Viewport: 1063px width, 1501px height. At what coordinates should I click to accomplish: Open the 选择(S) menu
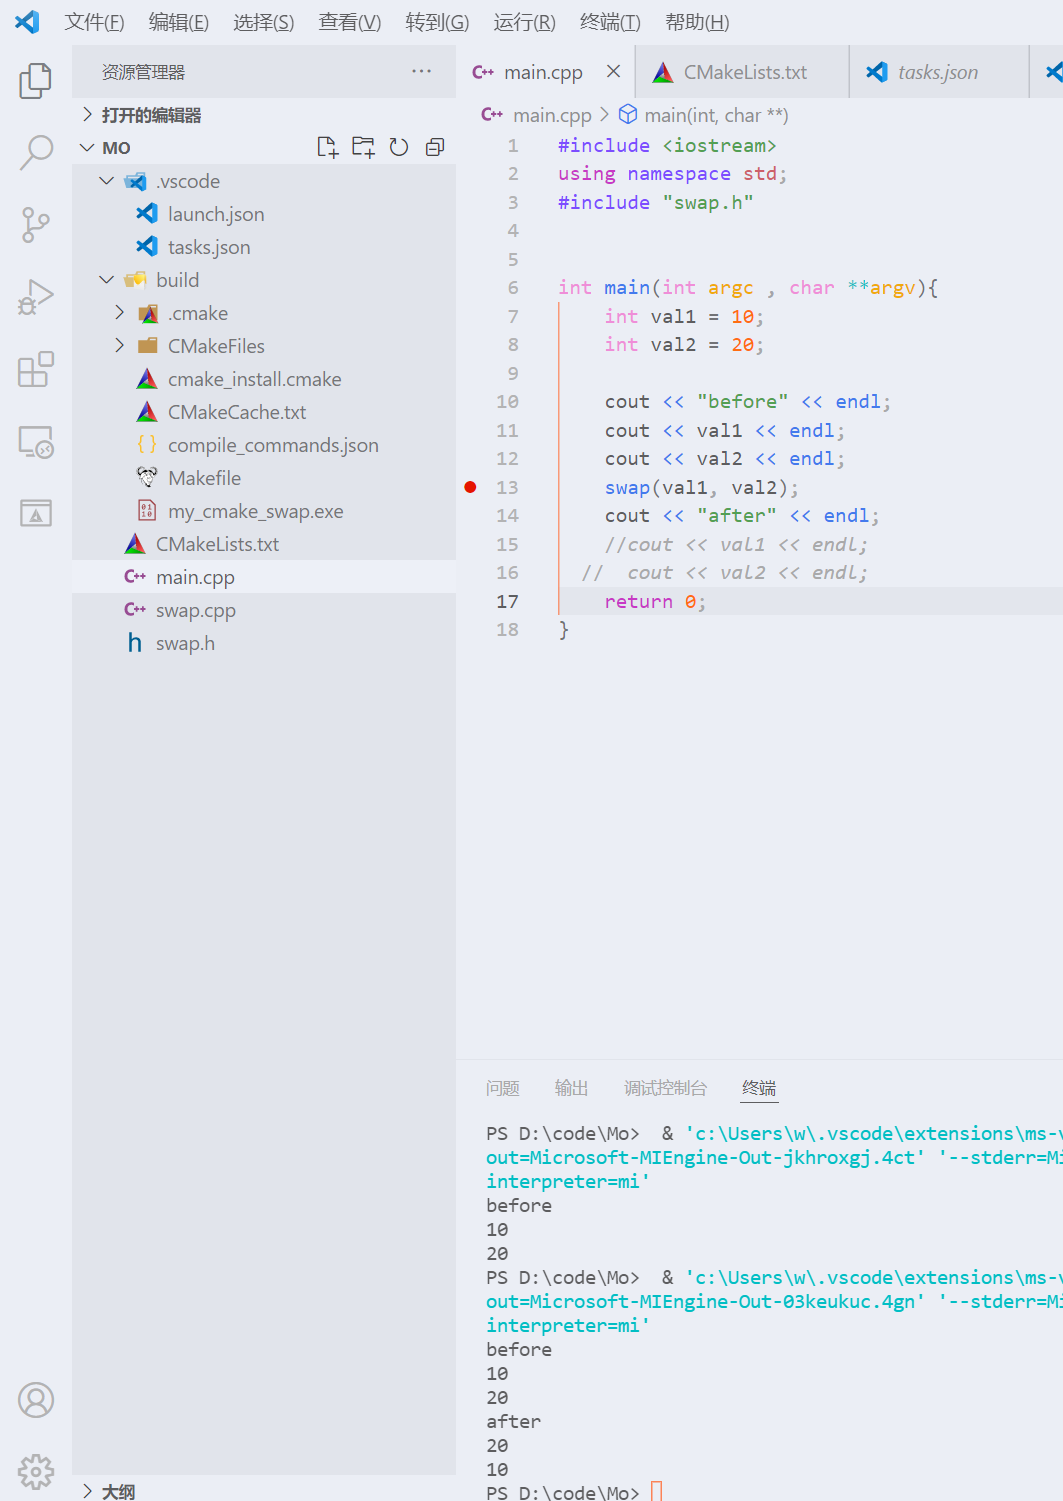(x=263, y=22)
